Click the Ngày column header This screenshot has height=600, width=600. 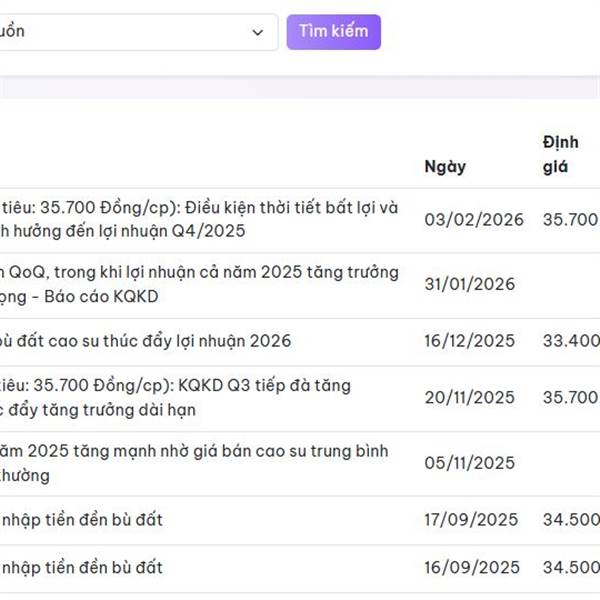[x=445, y=166]
